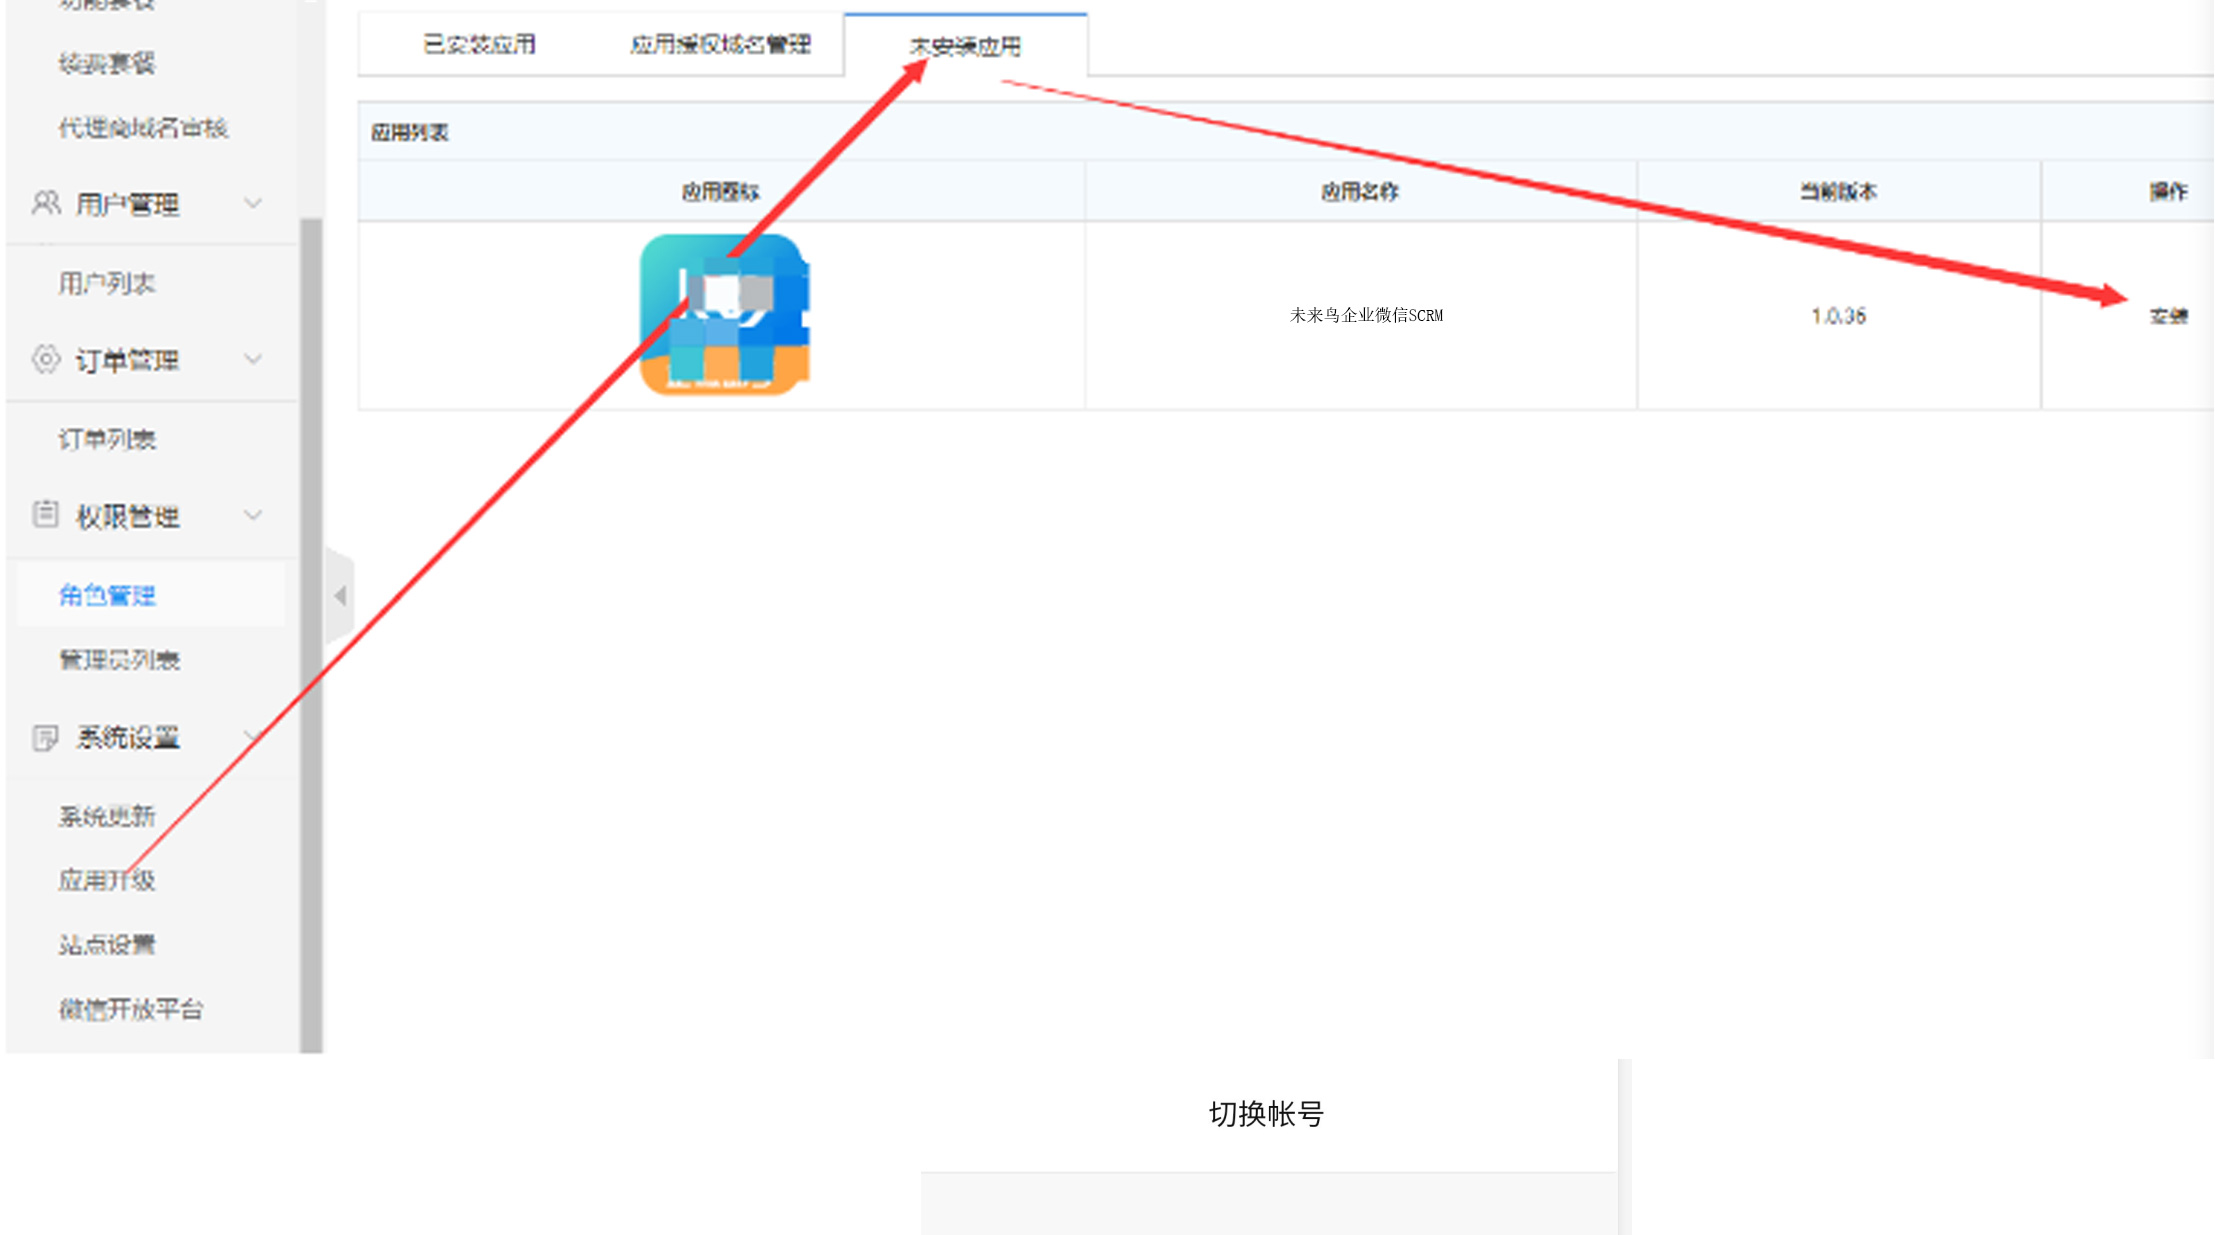This screenshot has height=1235, width=2215.
Task: Open 订单列表 in sidebar
Action: click(x=107, y=440)
